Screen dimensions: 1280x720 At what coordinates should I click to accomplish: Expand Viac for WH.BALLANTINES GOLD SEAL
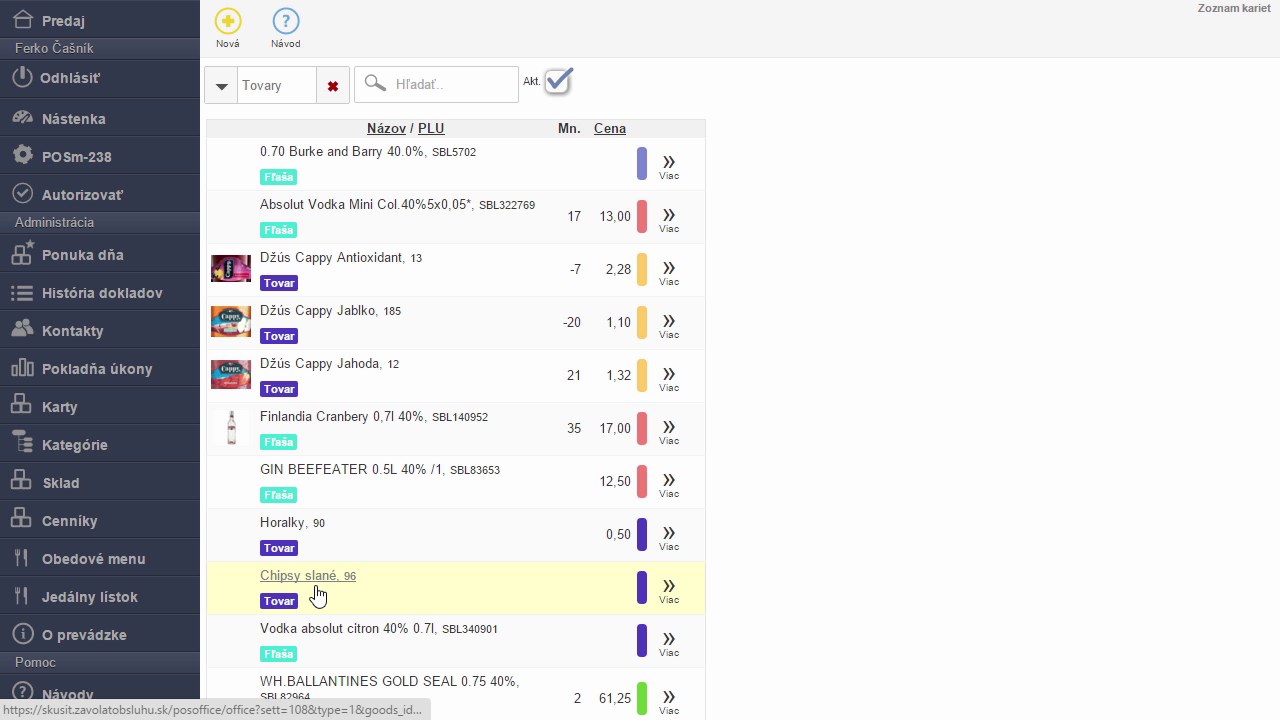tap(669, 701)
